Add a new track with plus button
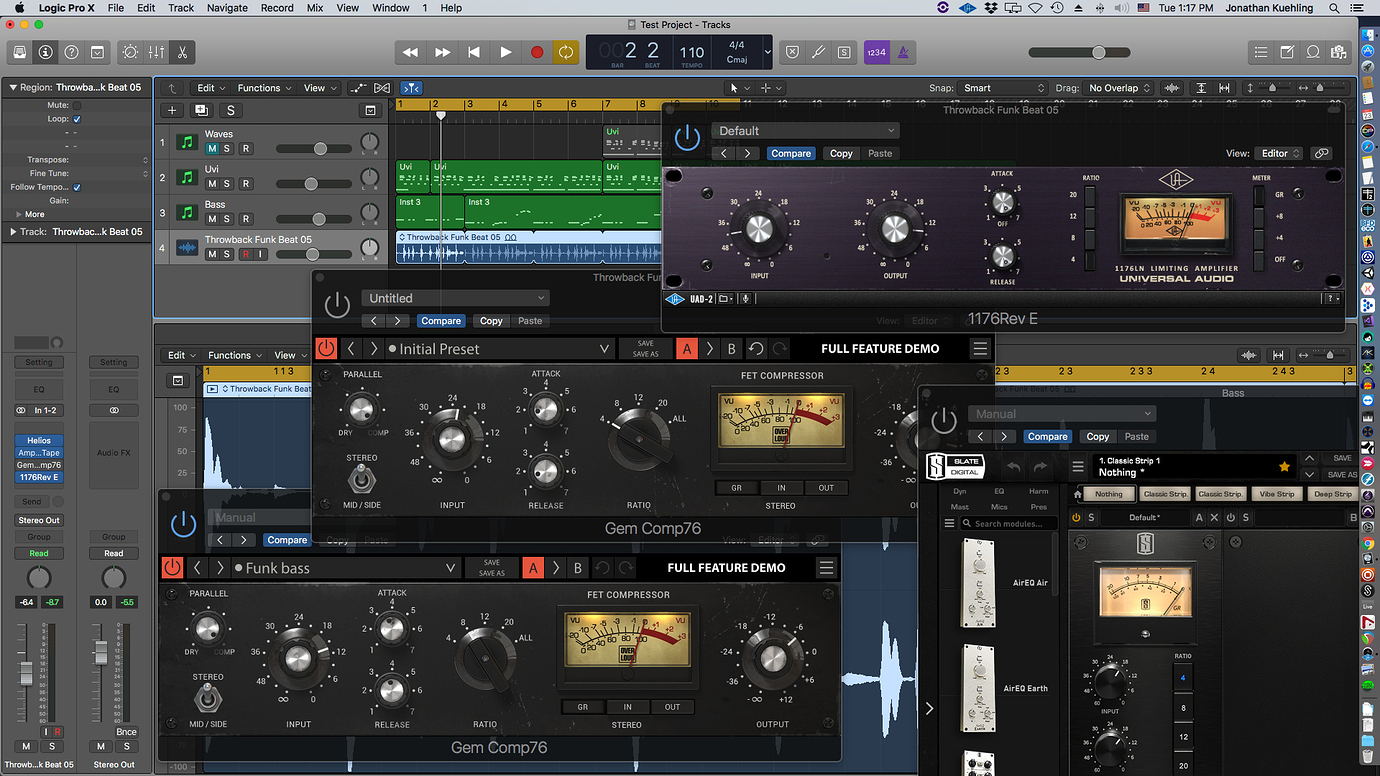The image size is (1380, 776). 173,110
